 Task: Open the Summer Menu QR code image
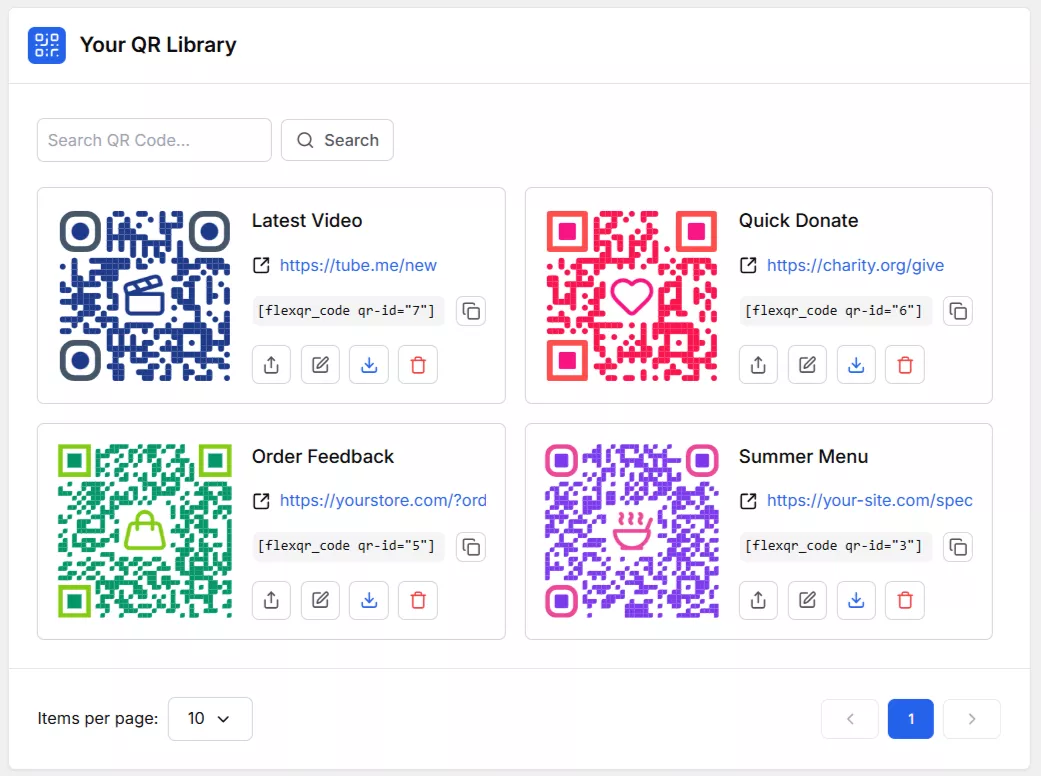tap(632, 531)
